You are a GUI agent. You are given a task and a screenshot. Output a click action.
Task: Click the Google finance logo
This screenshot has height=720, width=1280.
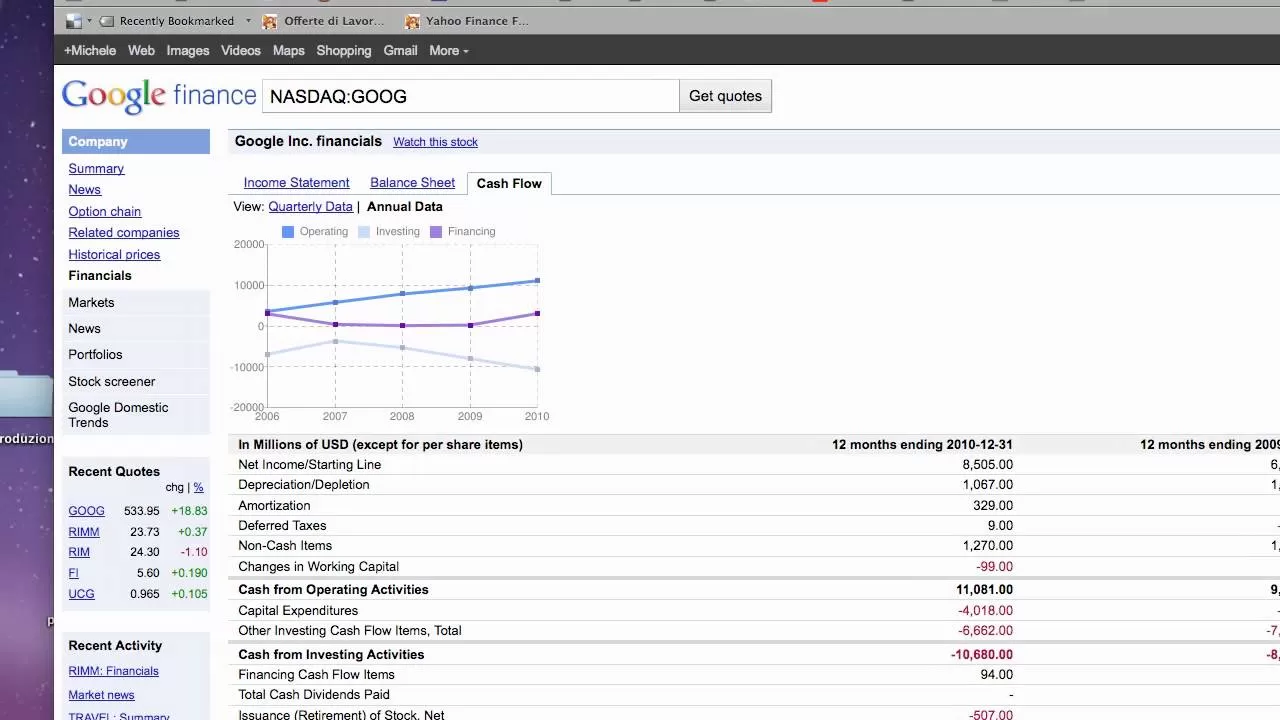click(x=159, y=96)
